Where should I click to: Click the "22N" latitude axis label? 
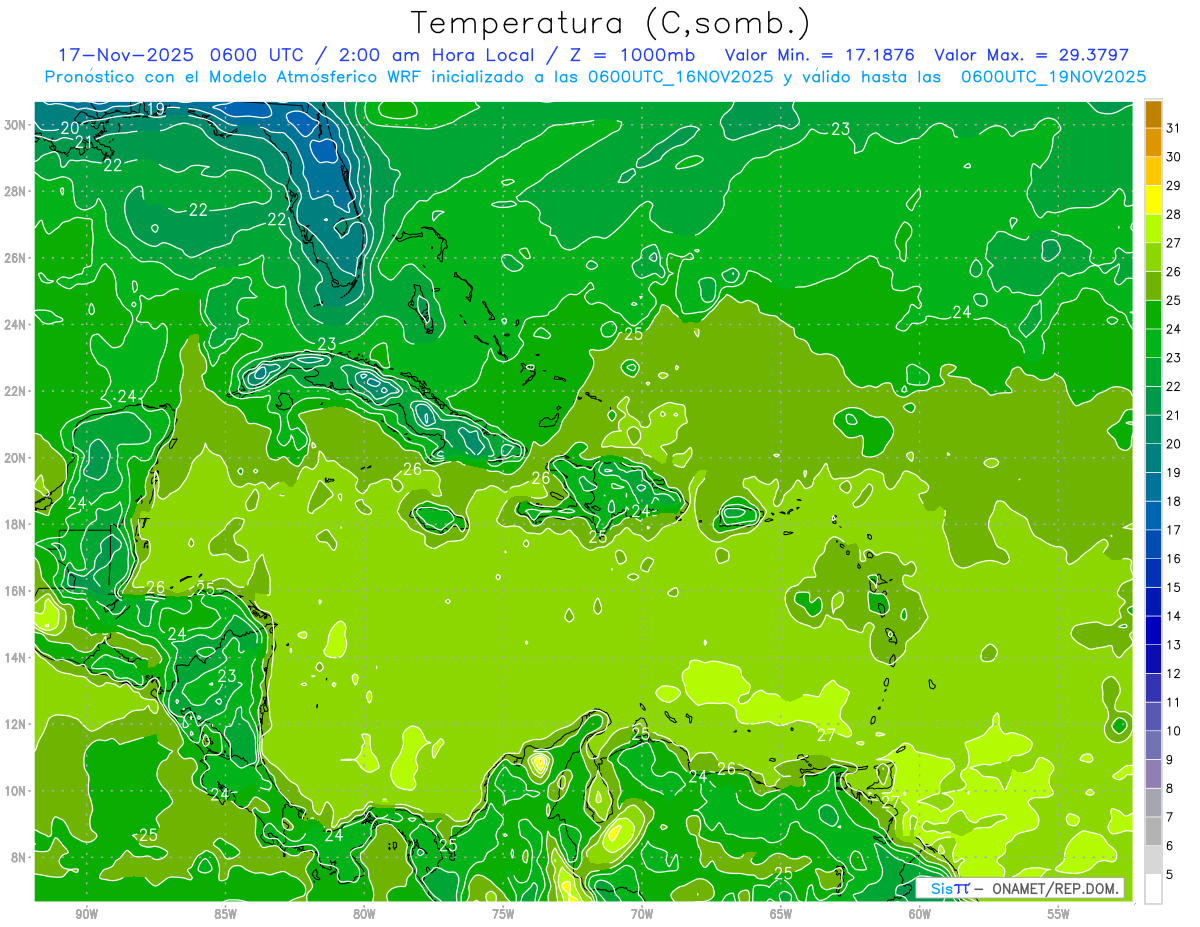(x=16, y=391)
